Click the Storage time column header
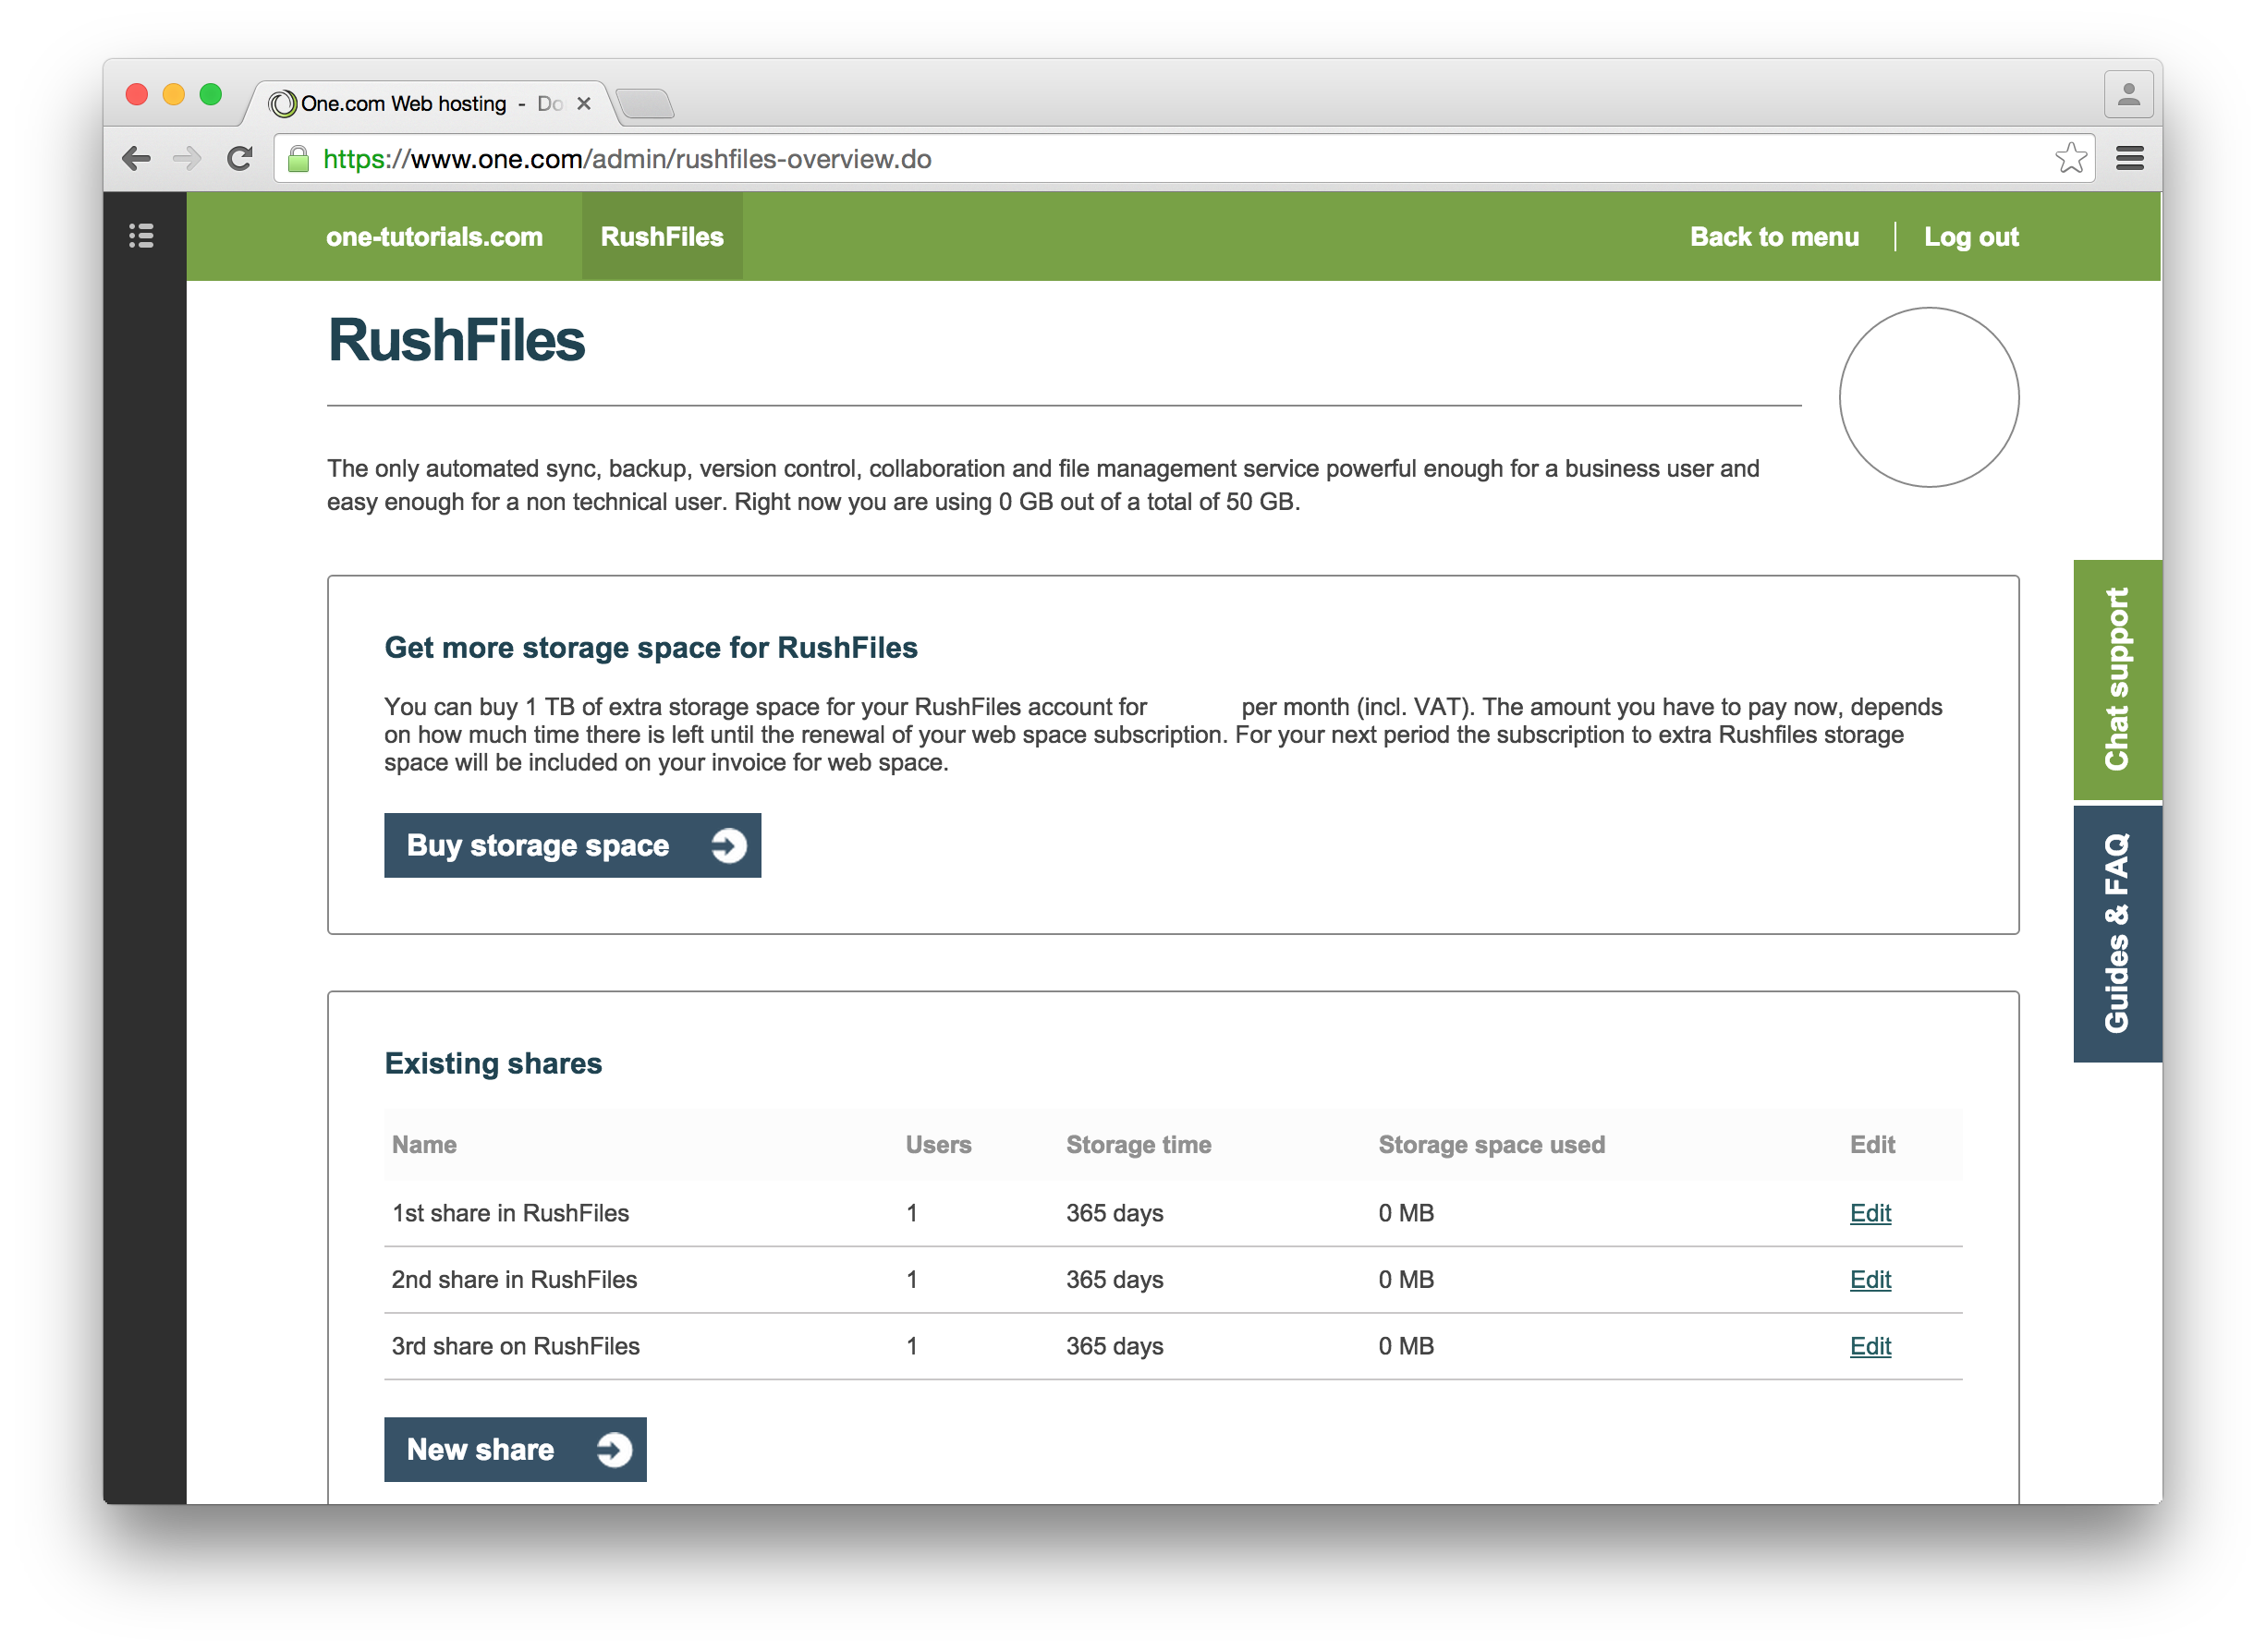This screenshot has width=2266, height=1652. pos(1138,1145)
